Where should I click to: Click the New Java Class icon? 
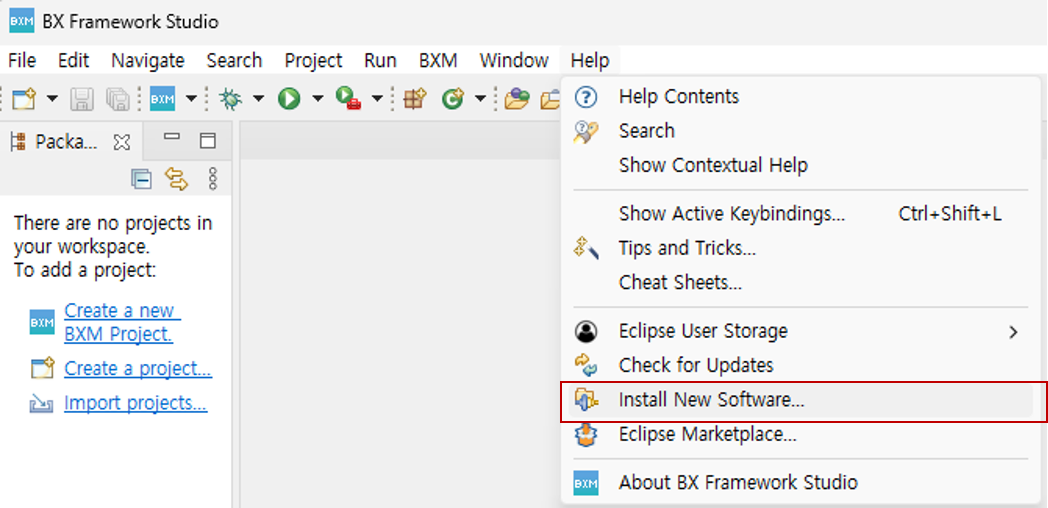[453, 99]
